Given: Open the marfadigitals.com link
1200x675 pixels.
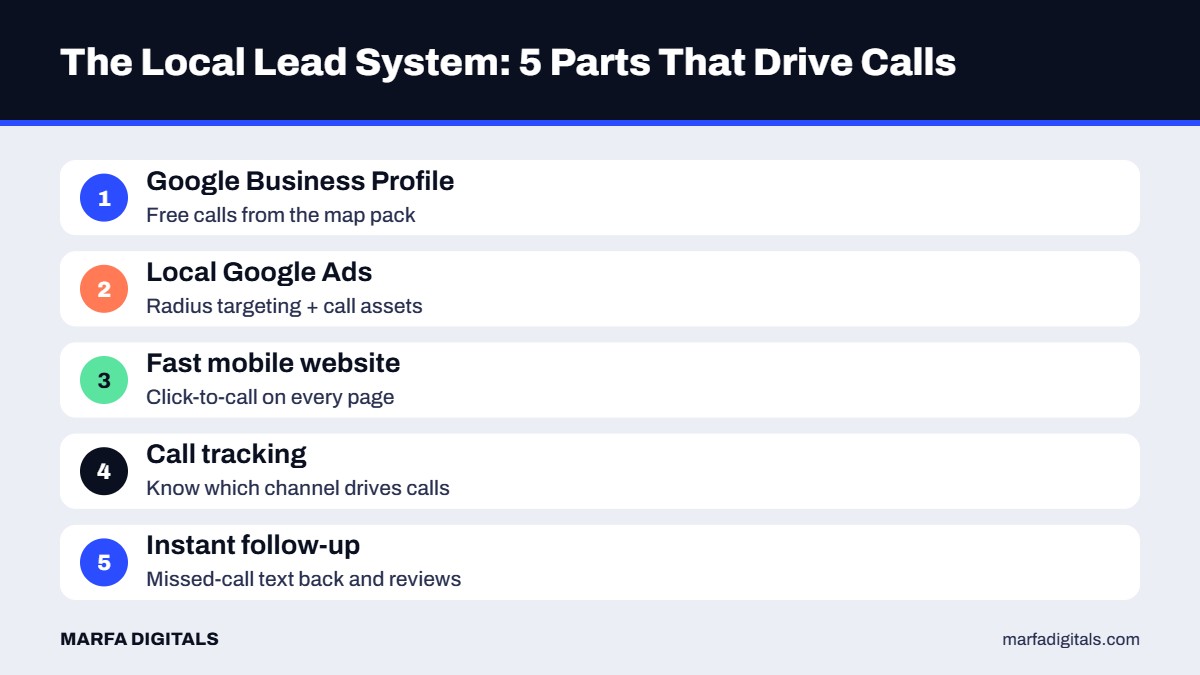Looking at the screenshot, I should tap(1071, 640).
